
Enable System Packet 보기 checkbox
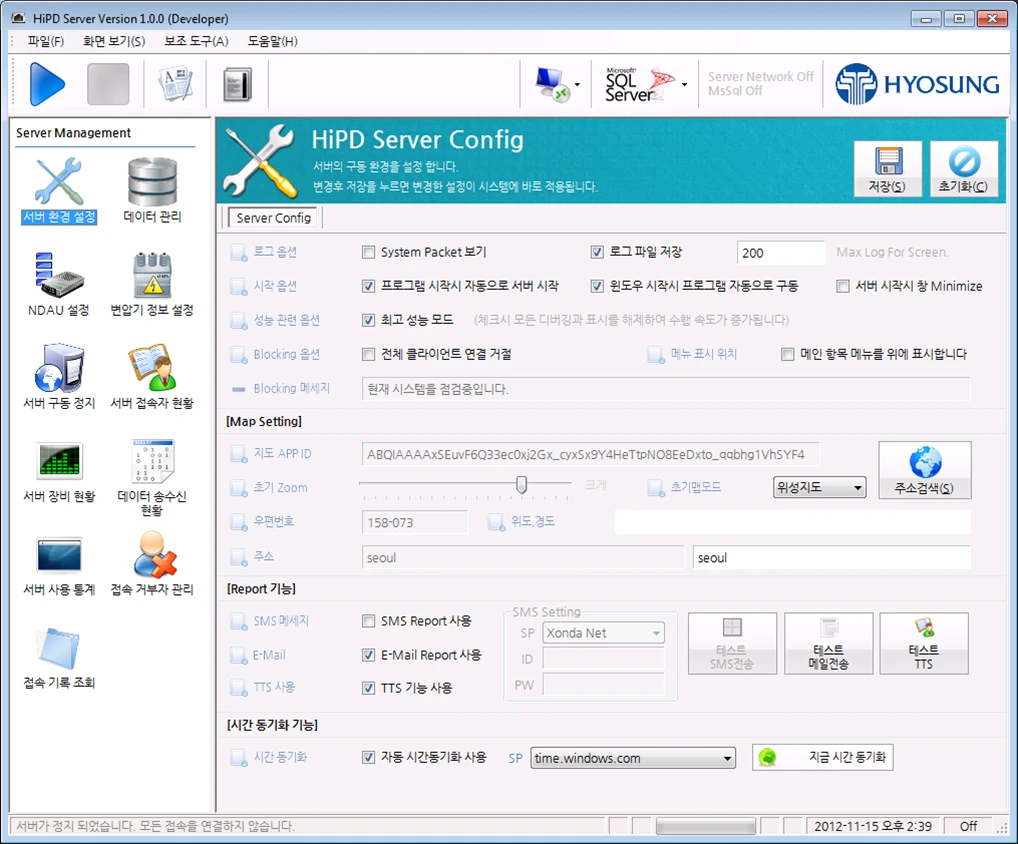369,252
